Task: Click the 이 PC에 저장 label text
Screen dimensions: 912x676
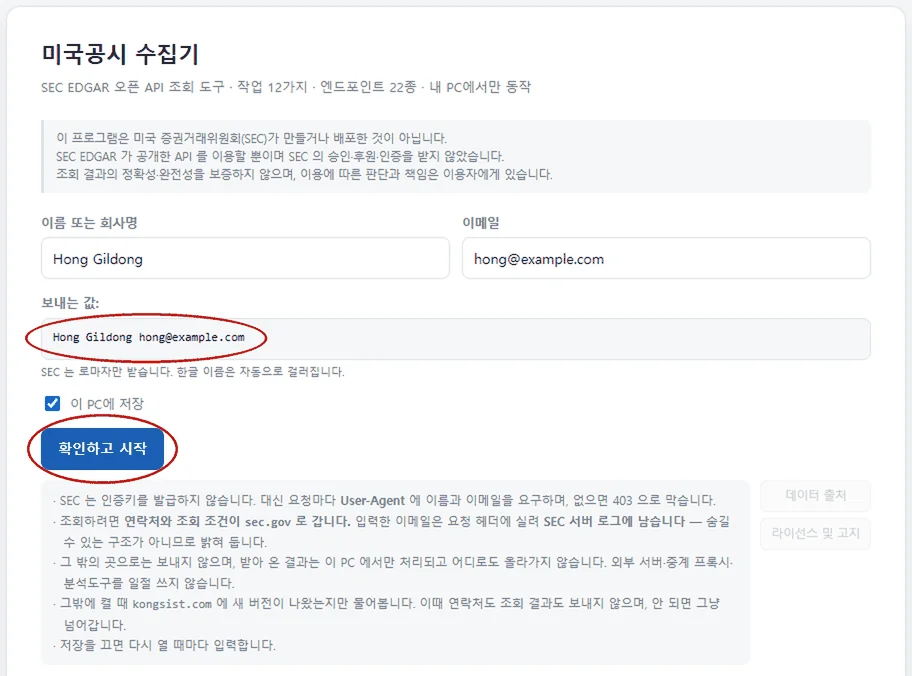Action: (x=107, y=404)
